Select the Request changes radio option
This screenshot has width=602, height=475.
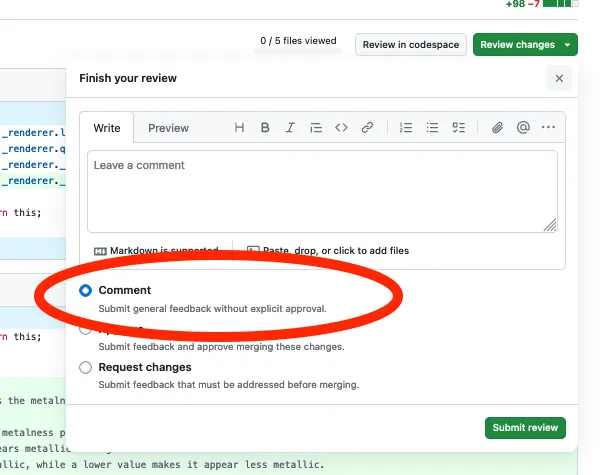point(86,368)
